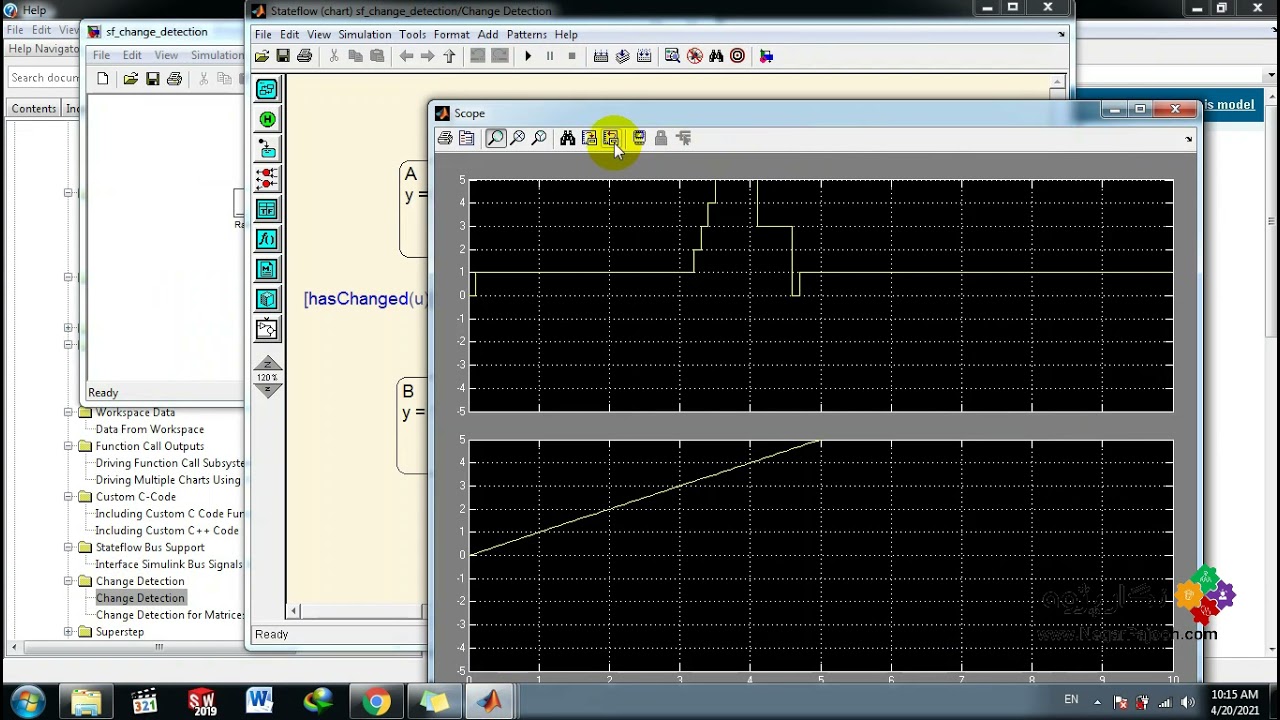Select the MATLAB function tool

[267, 270]
